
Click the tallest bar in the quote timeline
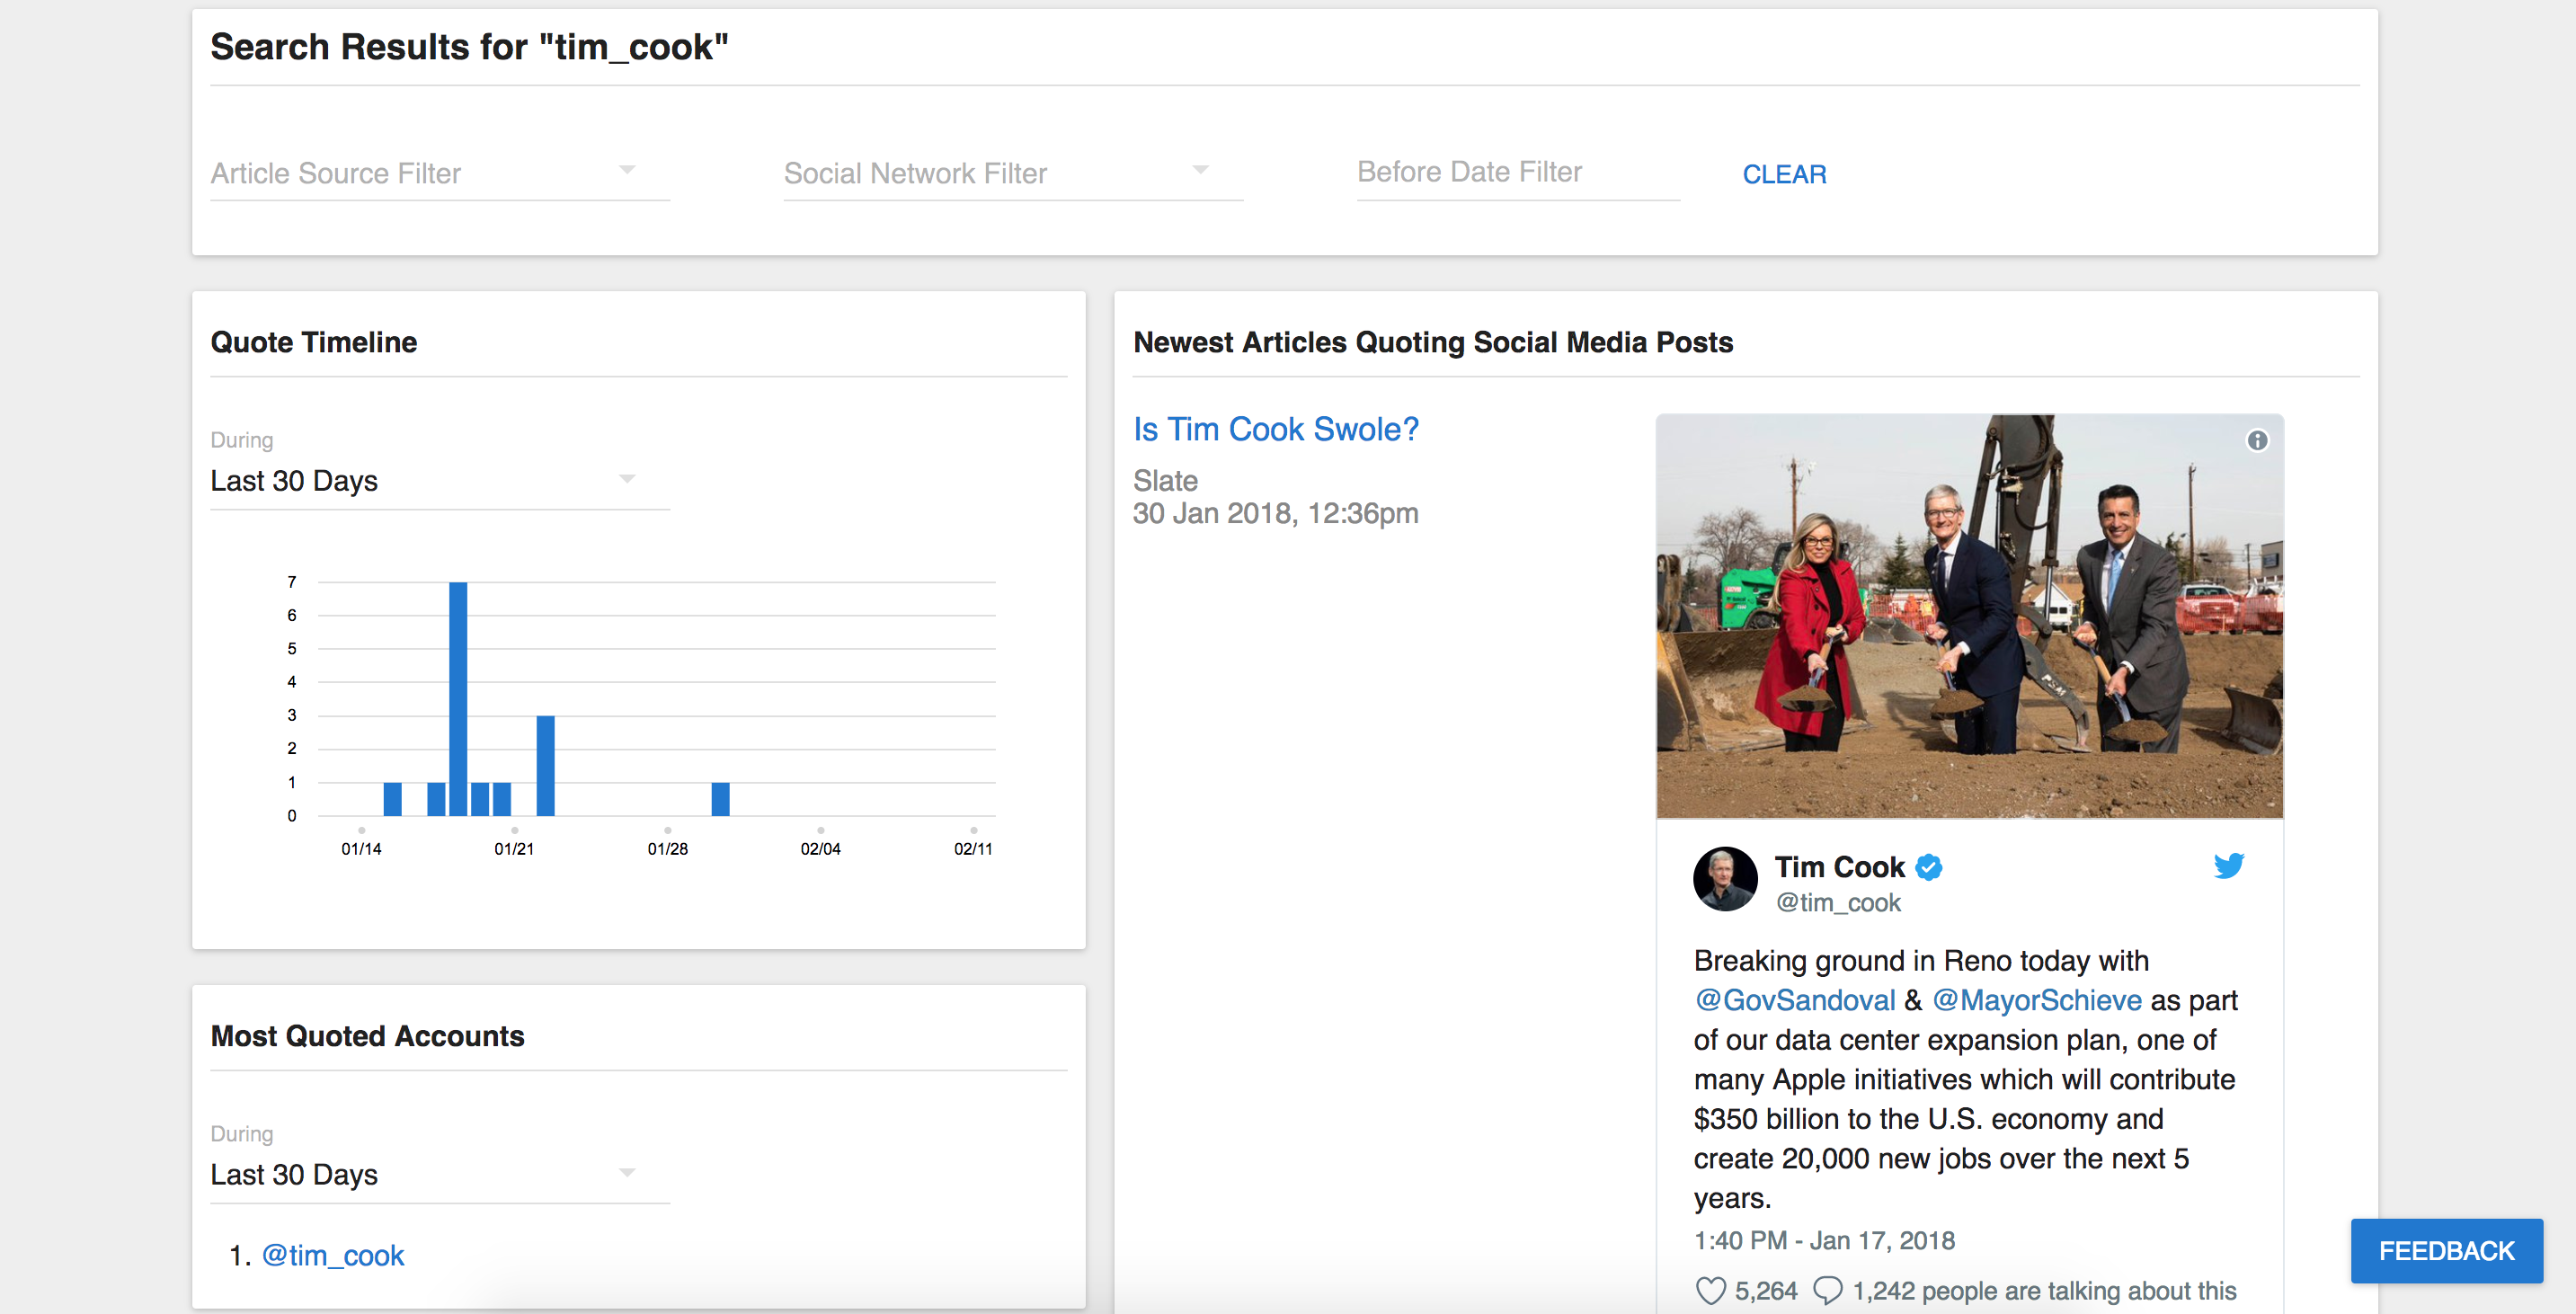click(x=458, y=700)
